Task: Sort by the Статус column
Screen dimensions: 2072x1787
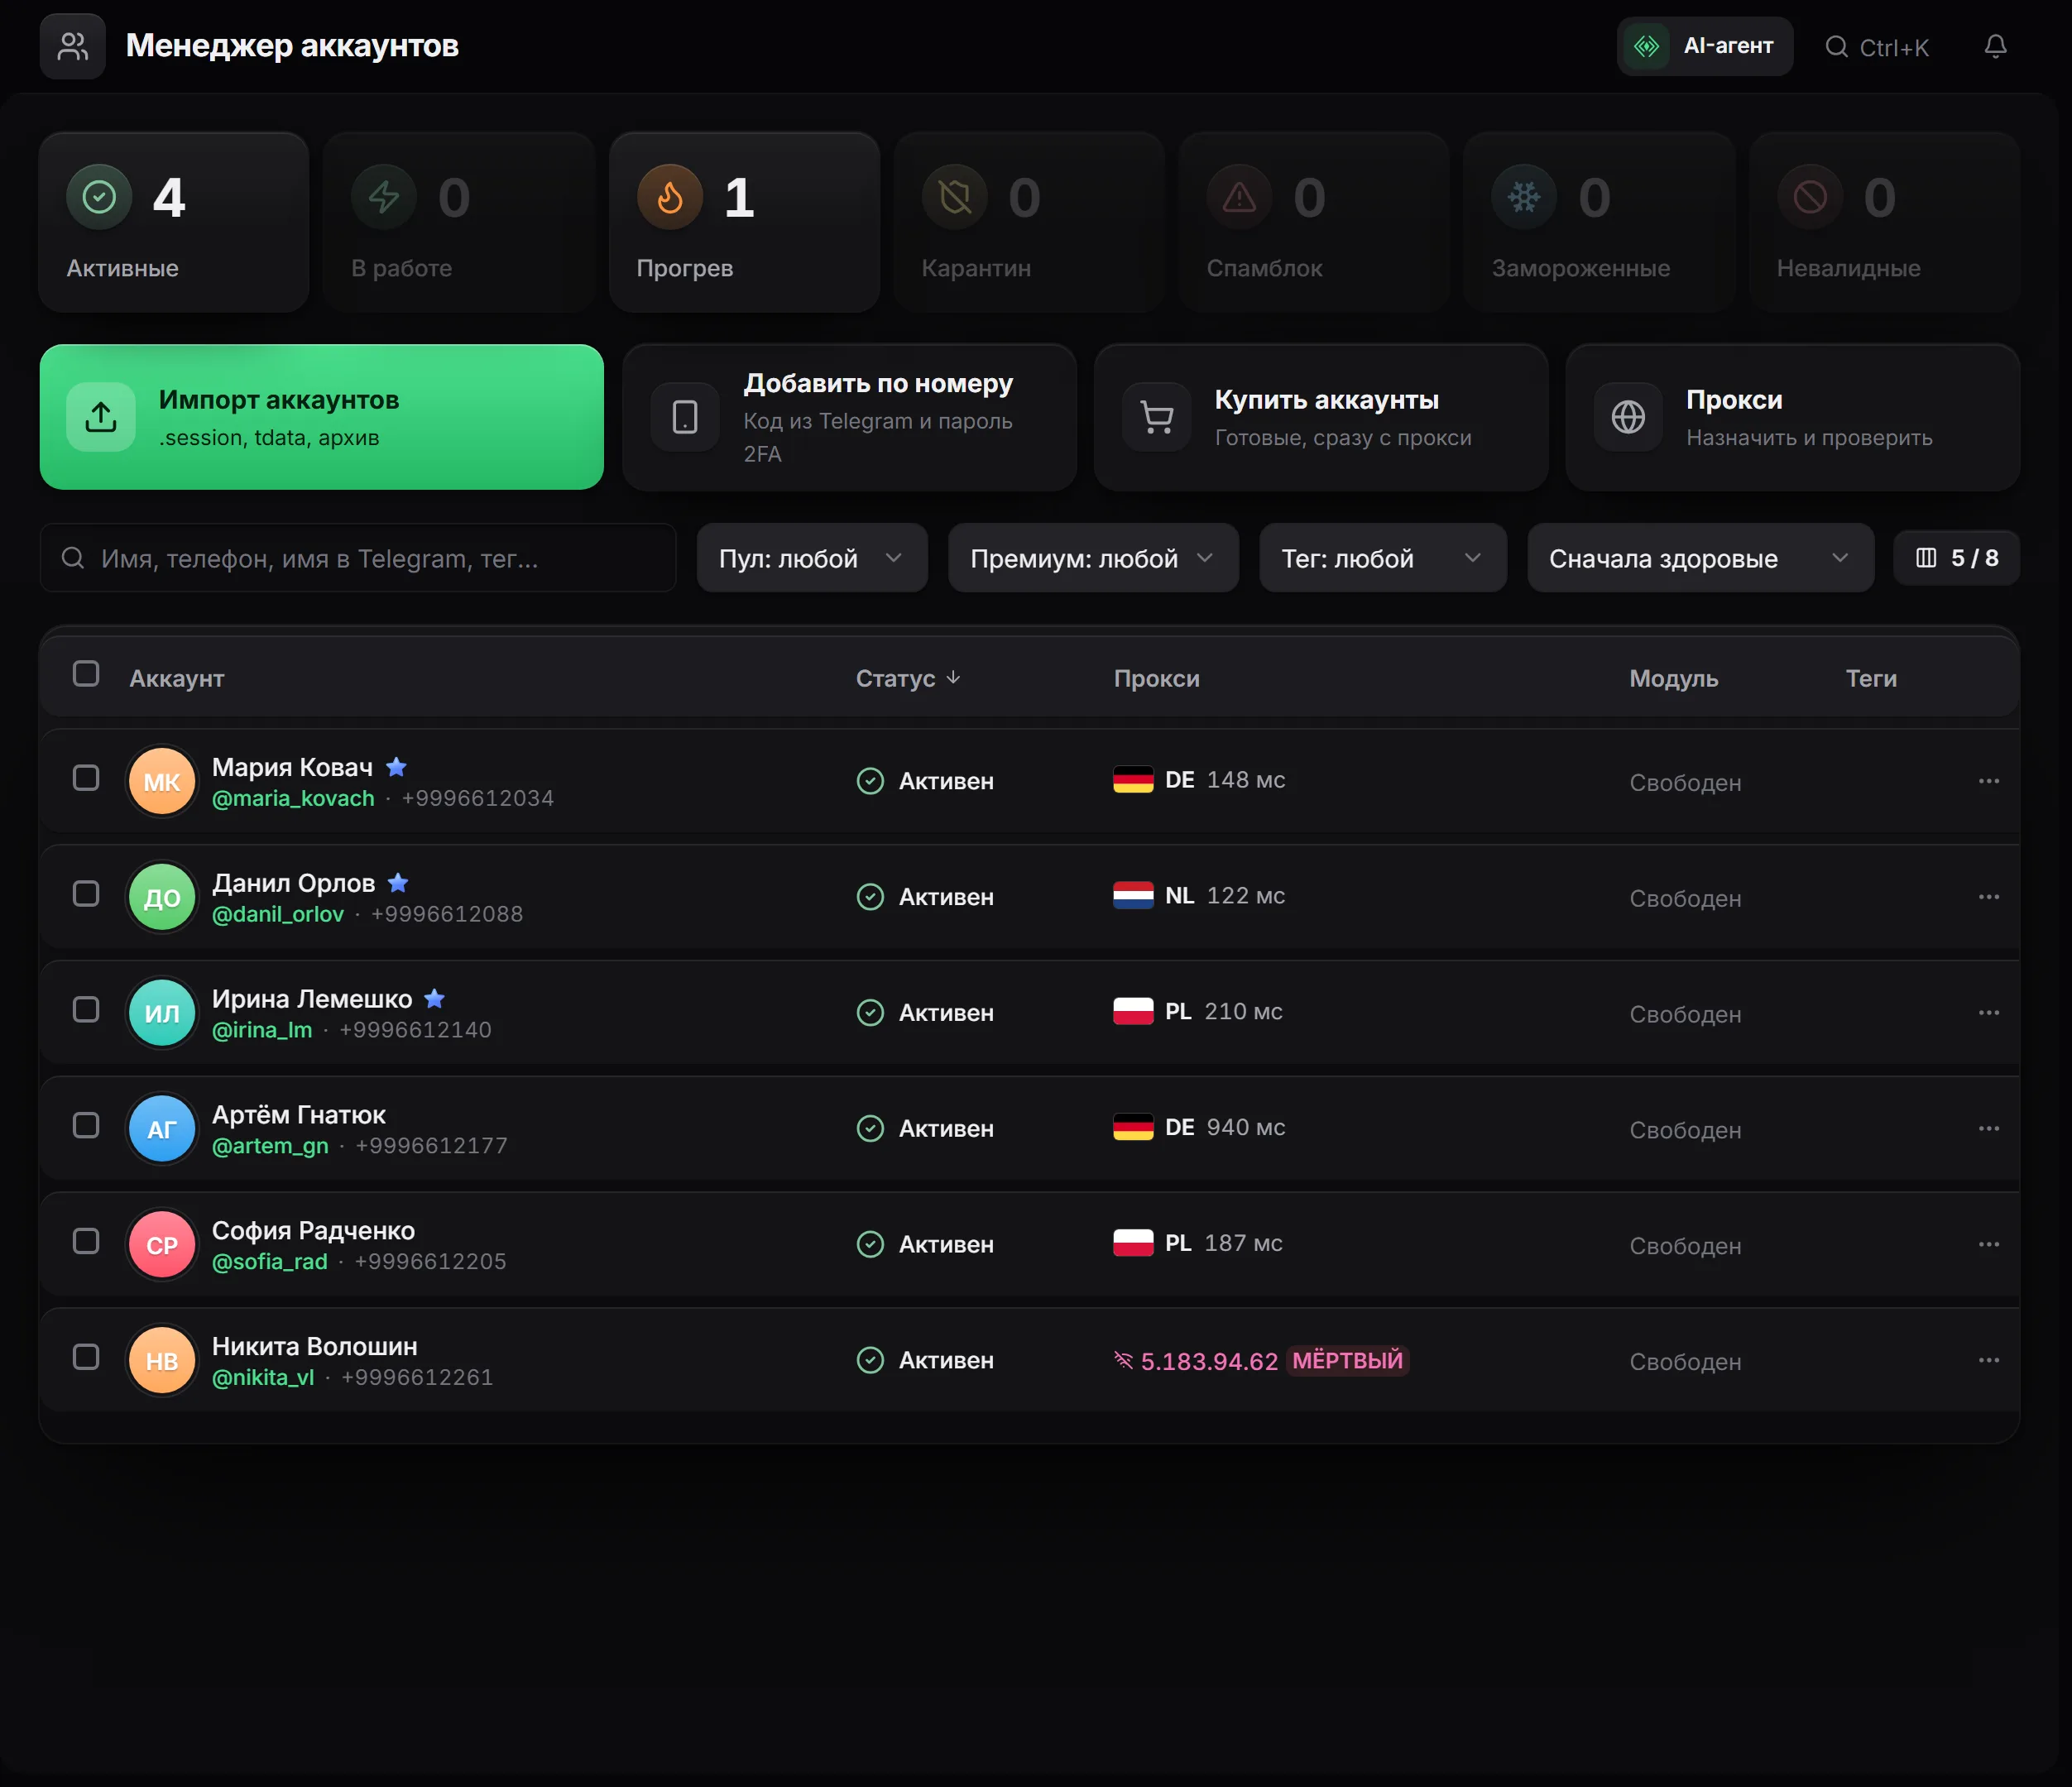Action: click(x=908, y=678)
